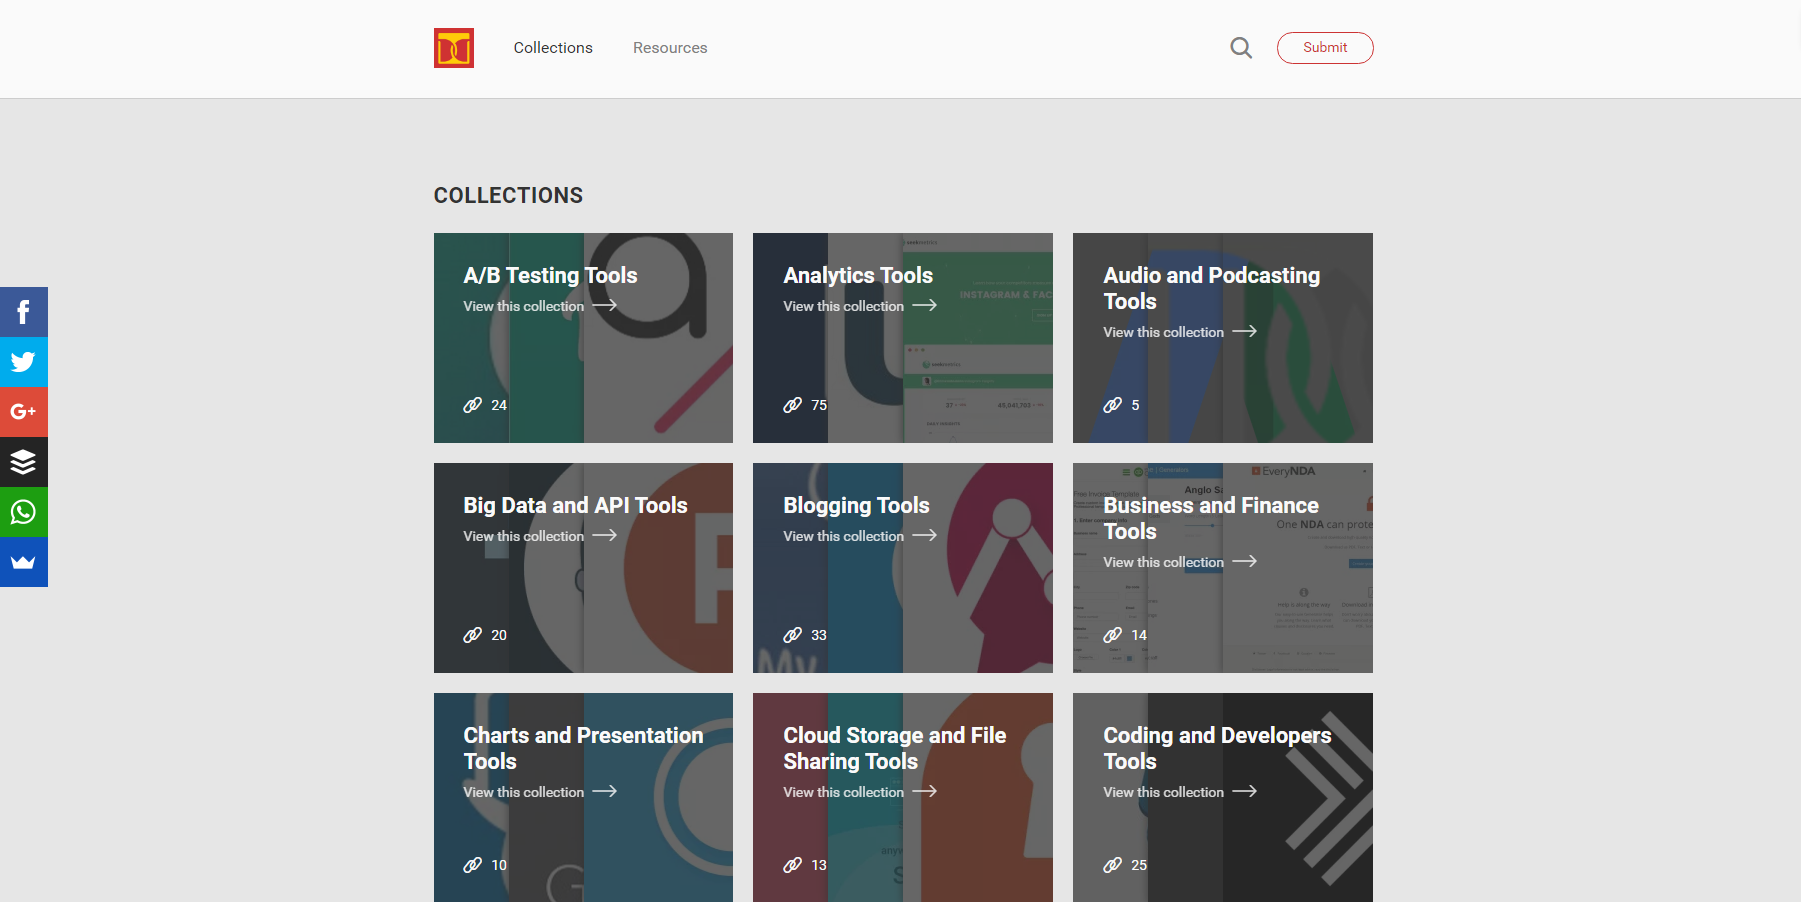The image size is (1801, 902).
Task: Share page on Twitter
Action: 24,362
